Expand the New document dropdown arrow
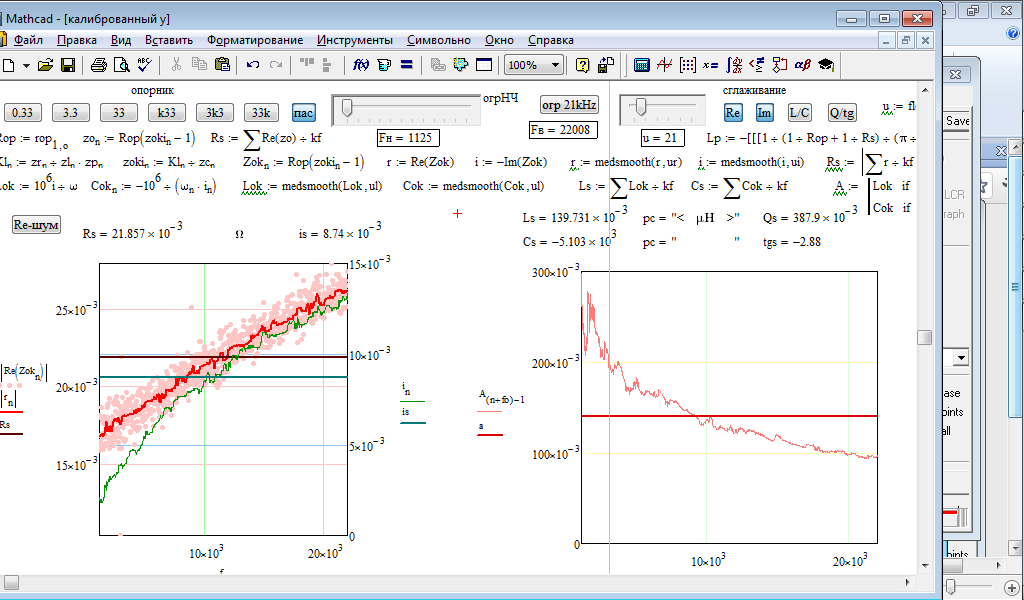Image resolution: width=1024 pixels, height=600 pixels. (25, 65)
